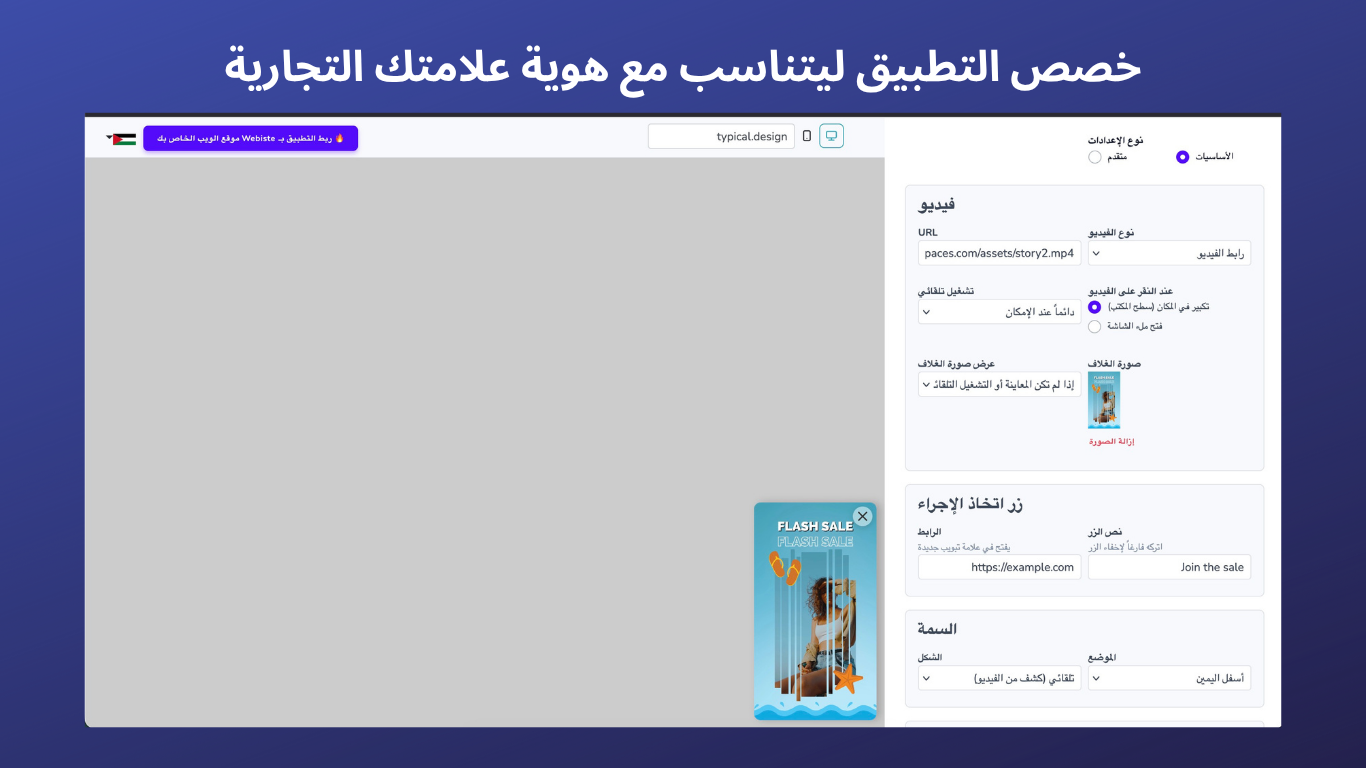Click the purple Webiste connection button

[250, 138]
